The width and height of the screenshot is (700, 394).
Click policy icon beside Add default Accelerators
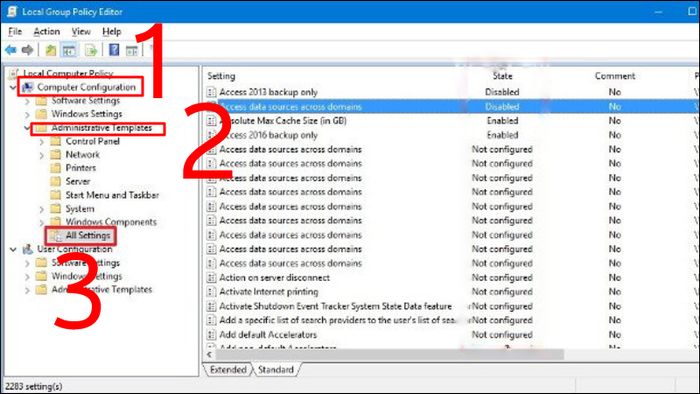point(211,335)
